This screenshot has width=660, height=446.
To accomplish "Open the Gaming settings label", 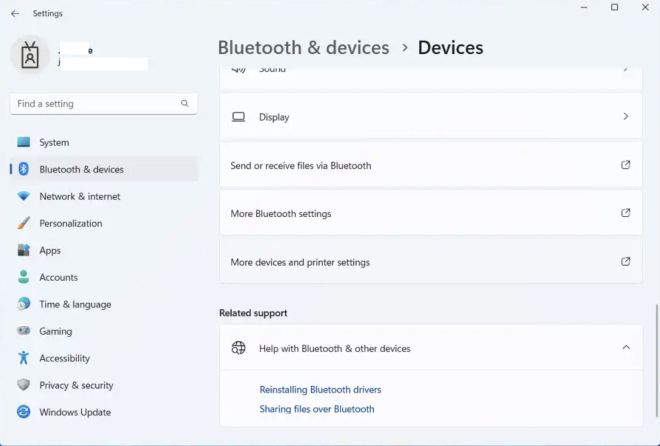I will pyautogui.click(x=56, y=332).
